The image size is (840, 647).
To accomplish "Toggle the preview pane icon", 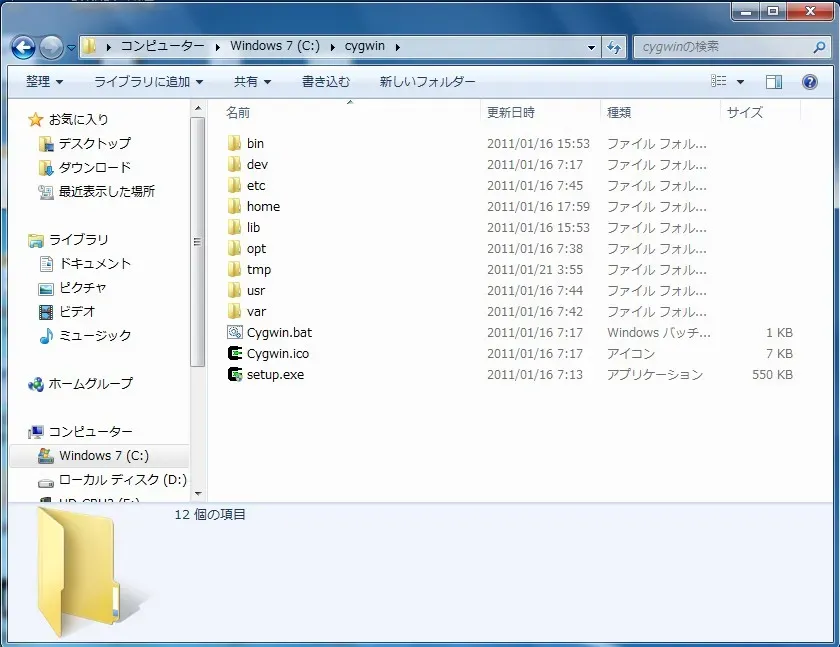I will (x=773, y=81).
